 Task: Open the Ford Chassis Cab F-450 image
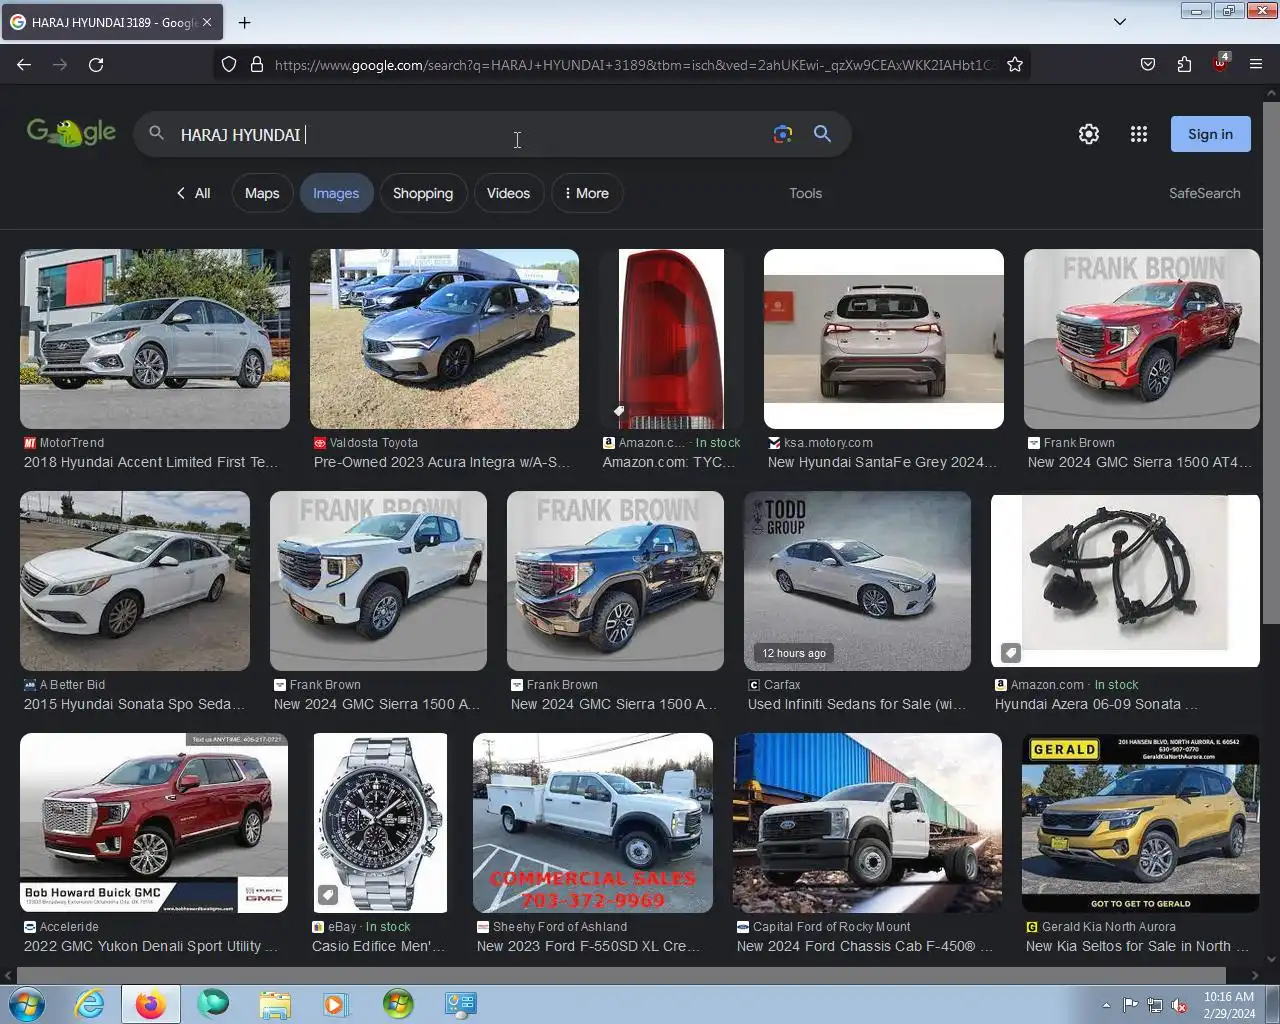coord(867,823)
